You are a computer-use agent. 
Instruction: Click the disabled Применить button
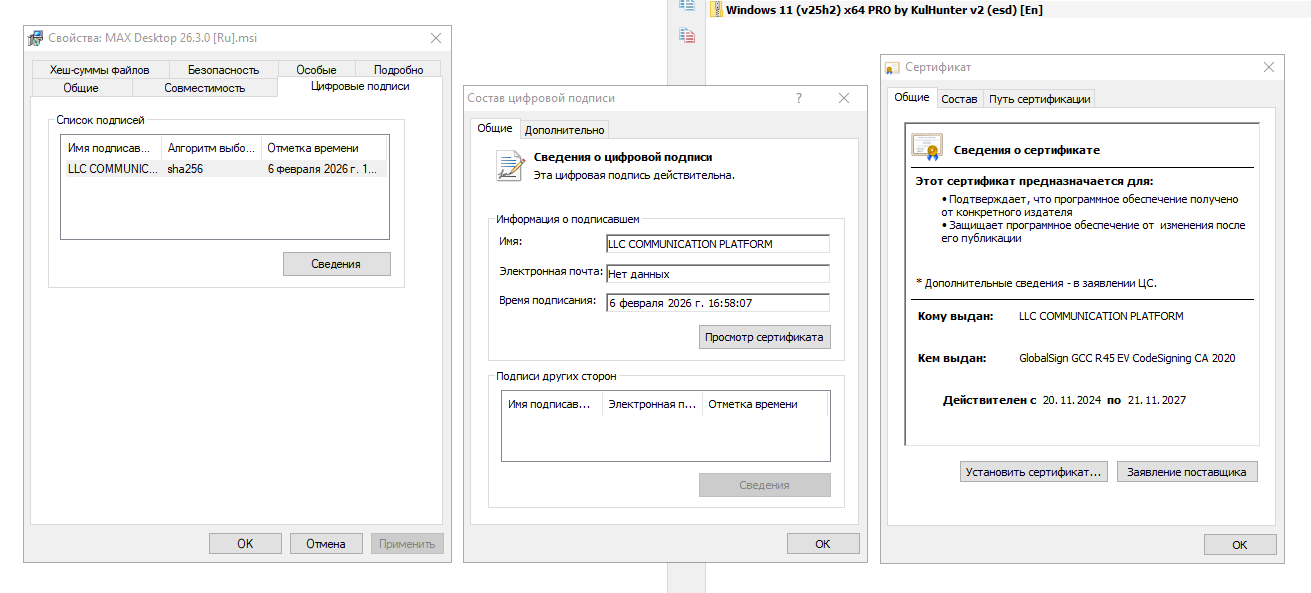point(407,544)
